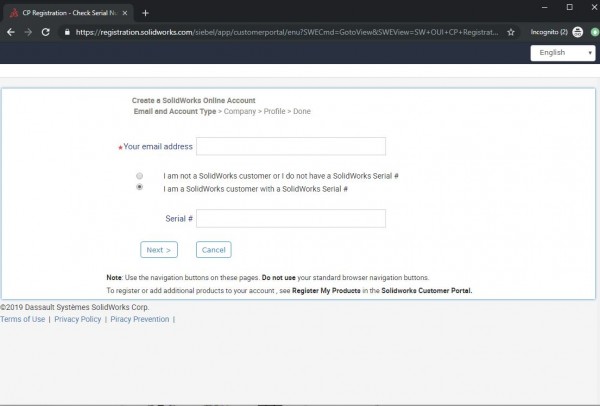Viewport: 600px width, 406px height.
Task: Open the Terms of Use link
Action: pyautogui.click(x=23, y=319)
